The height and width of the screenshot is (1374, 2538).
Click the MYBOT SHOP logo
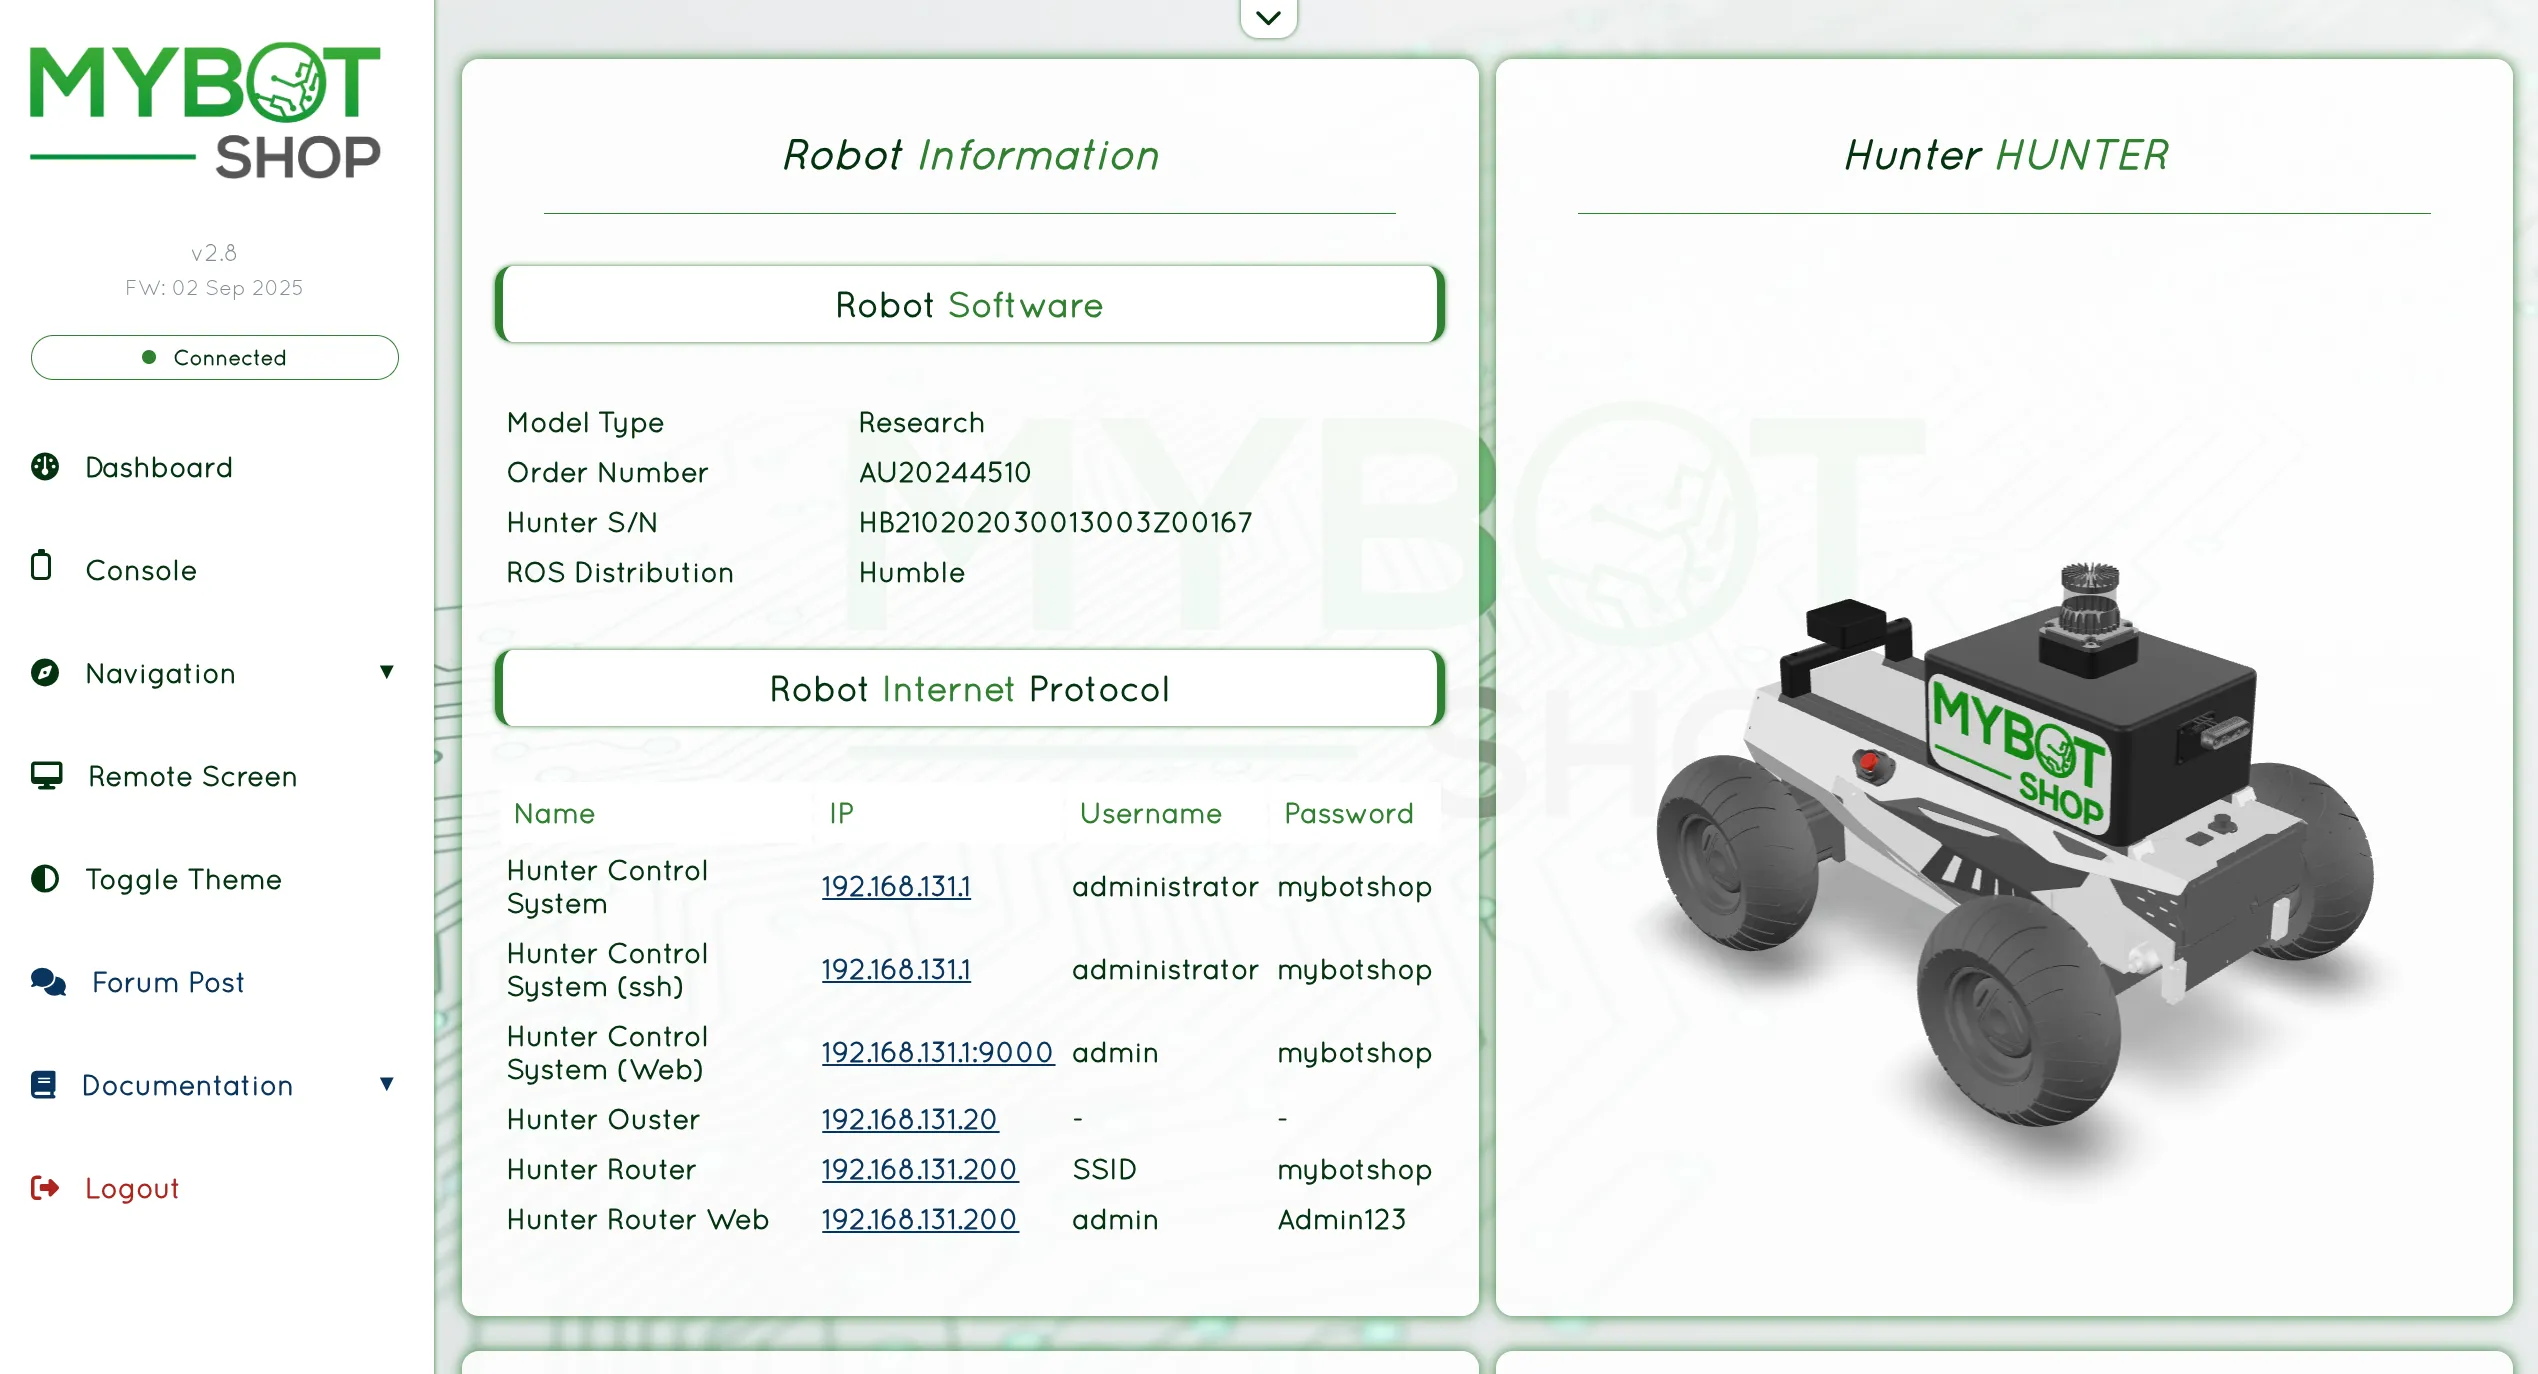click(205, 112)
